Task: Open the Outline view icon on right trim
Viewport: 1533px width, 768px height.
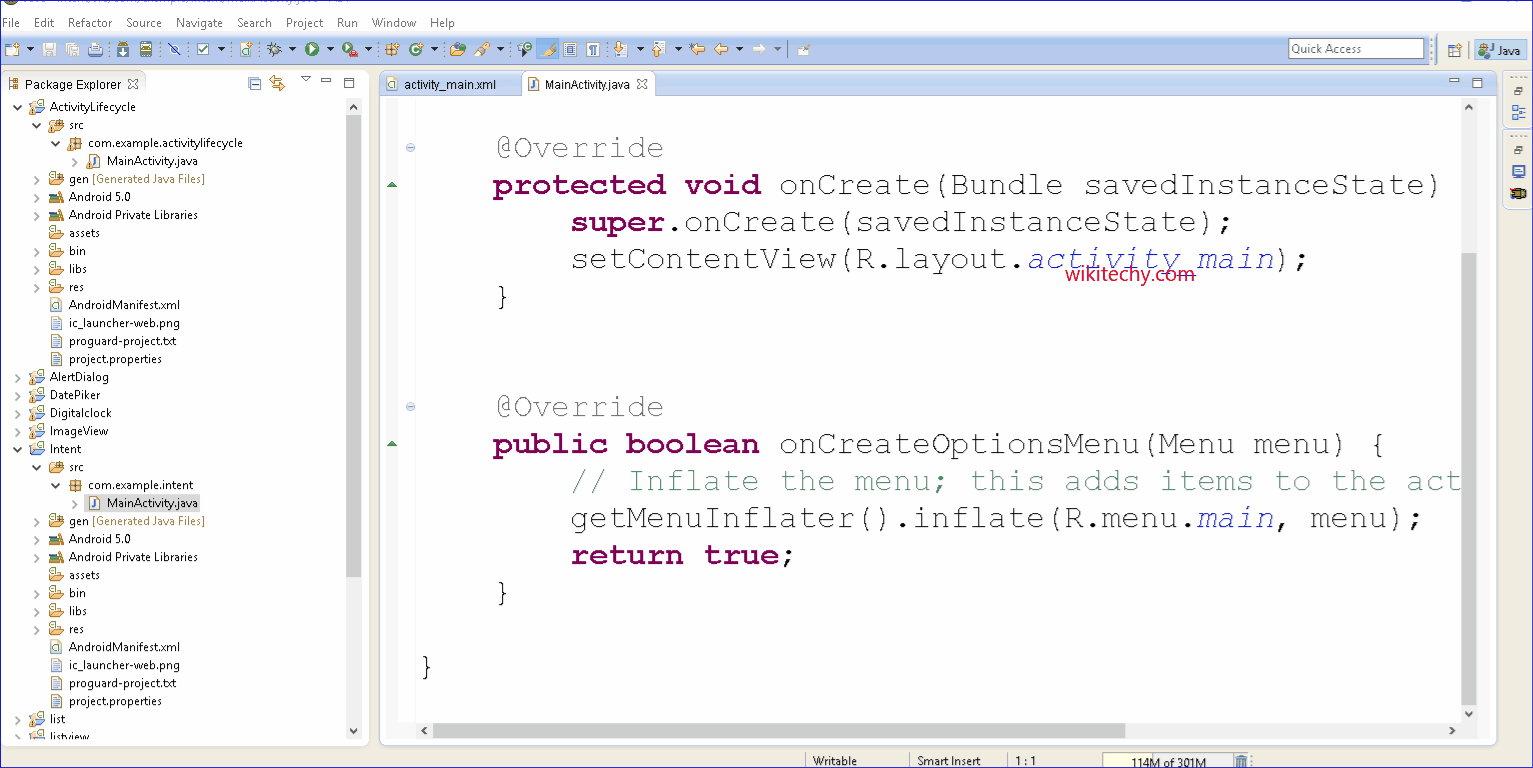Action: pyautogui.click(x=1518, y=113)
